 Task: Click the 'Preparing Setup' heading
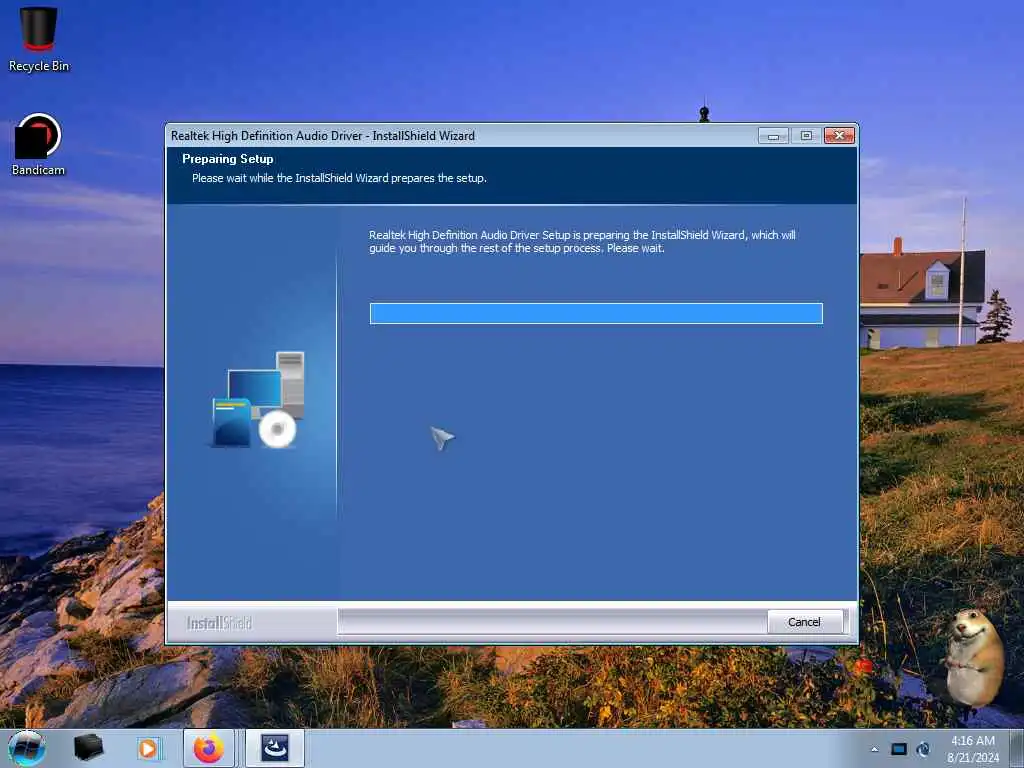point(228,159)
